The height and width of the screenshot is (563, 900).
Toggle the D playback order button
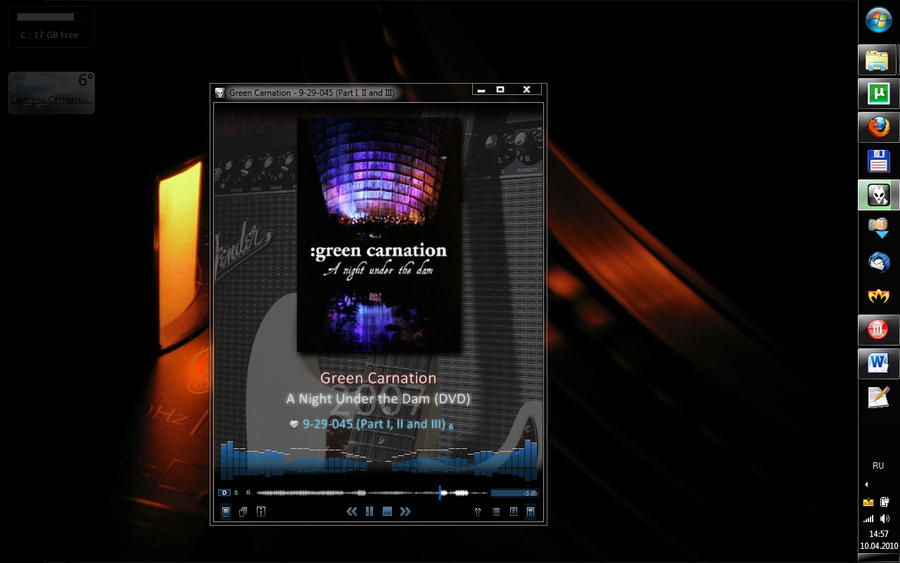click(x=224, y=492)
